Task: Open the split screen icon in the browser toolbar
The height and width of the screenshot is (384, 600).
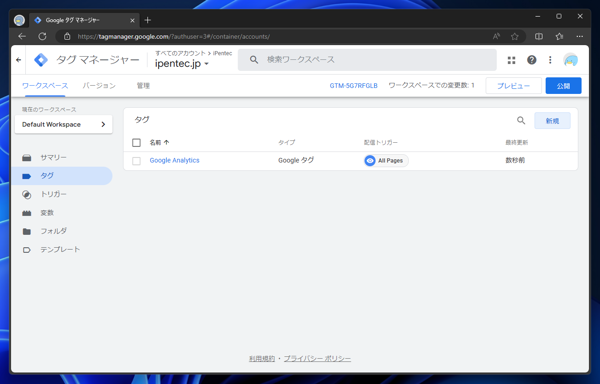Action: (x=539, y=36)
